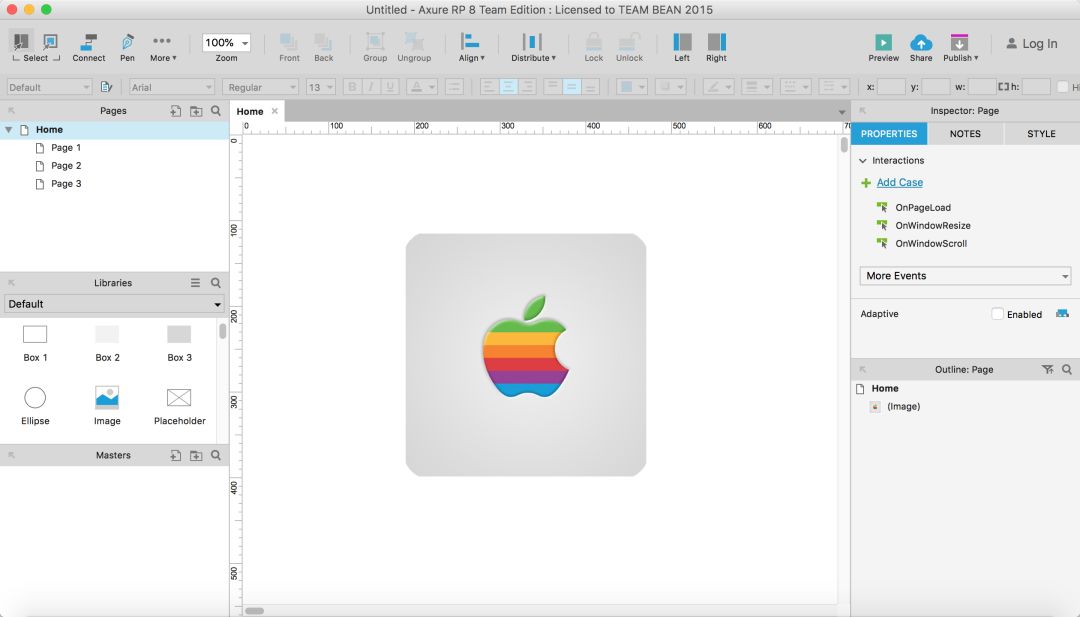
Task: Open the More Events dropdown
Action: tap(965, 275)
